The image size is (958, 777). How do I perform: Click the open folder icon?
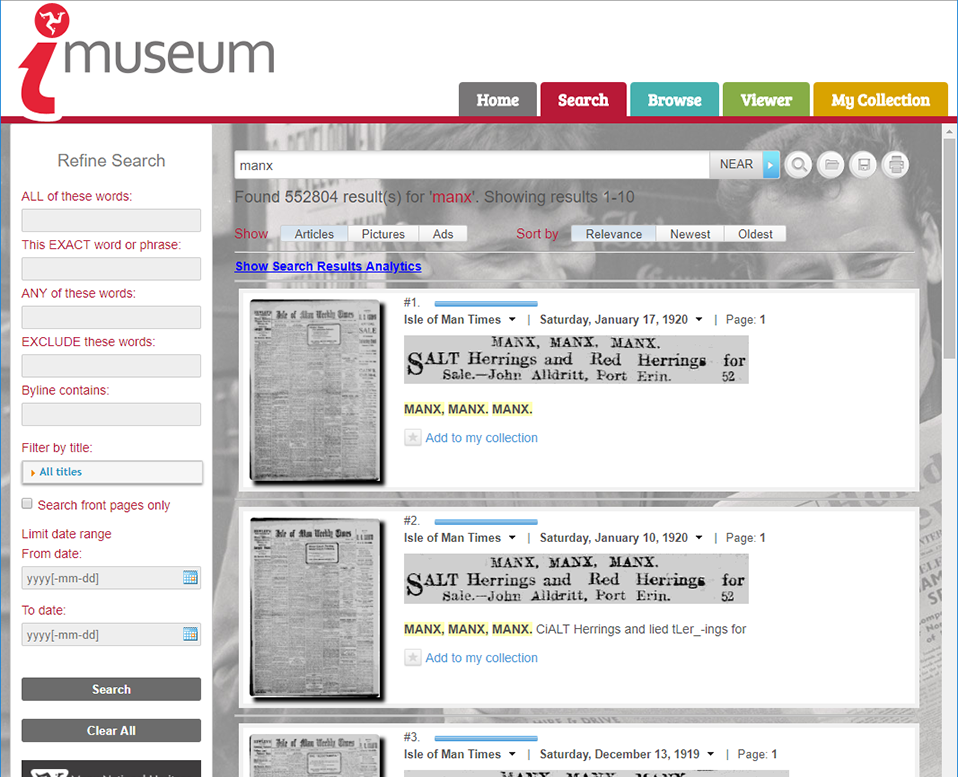(x=830, y=165)
